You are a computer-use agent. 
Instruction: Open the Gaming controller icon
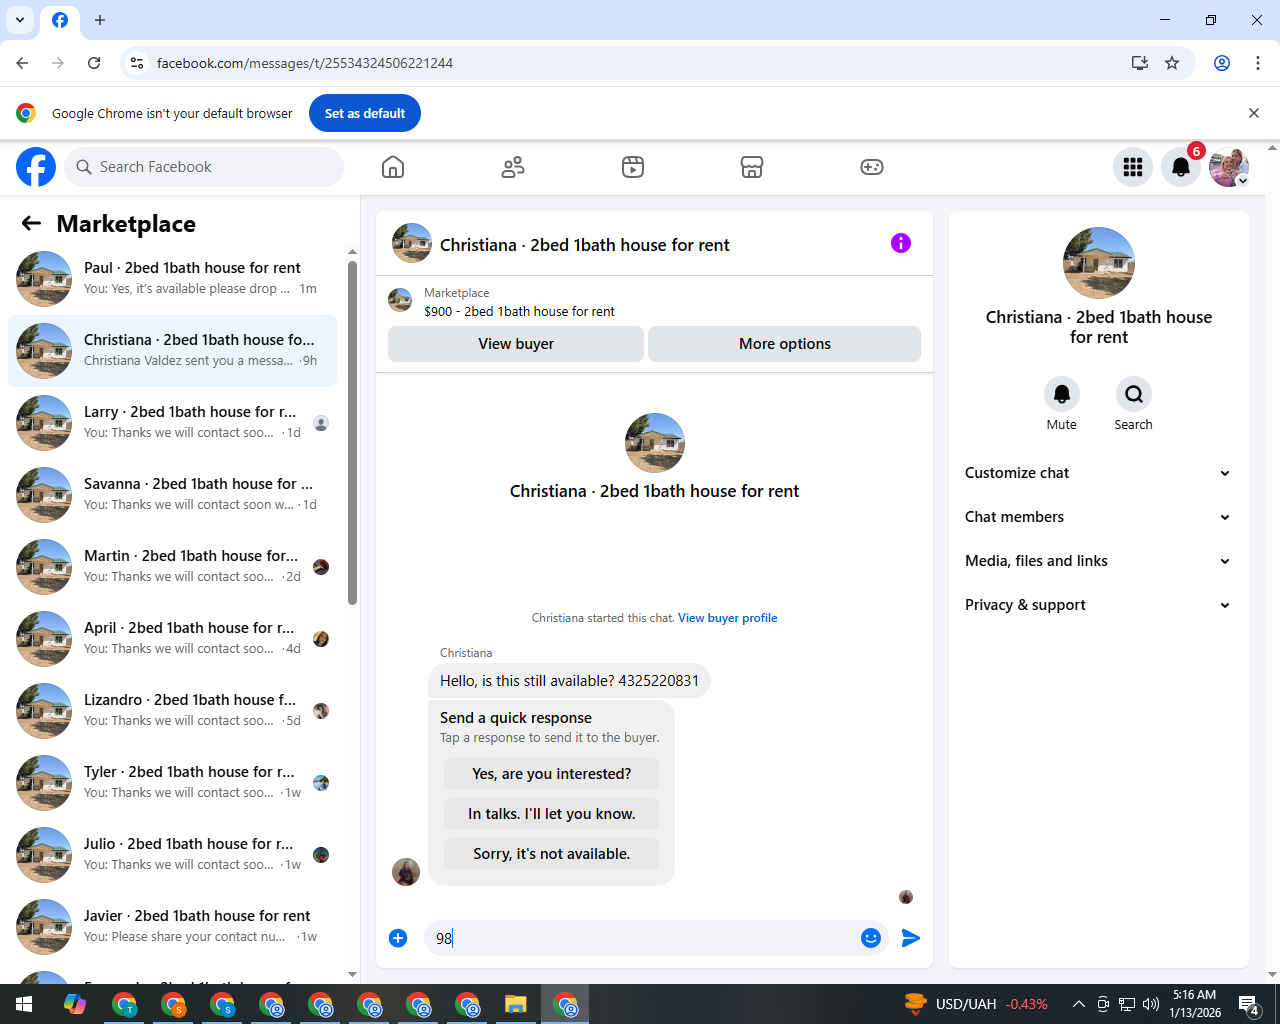[872, 167]
